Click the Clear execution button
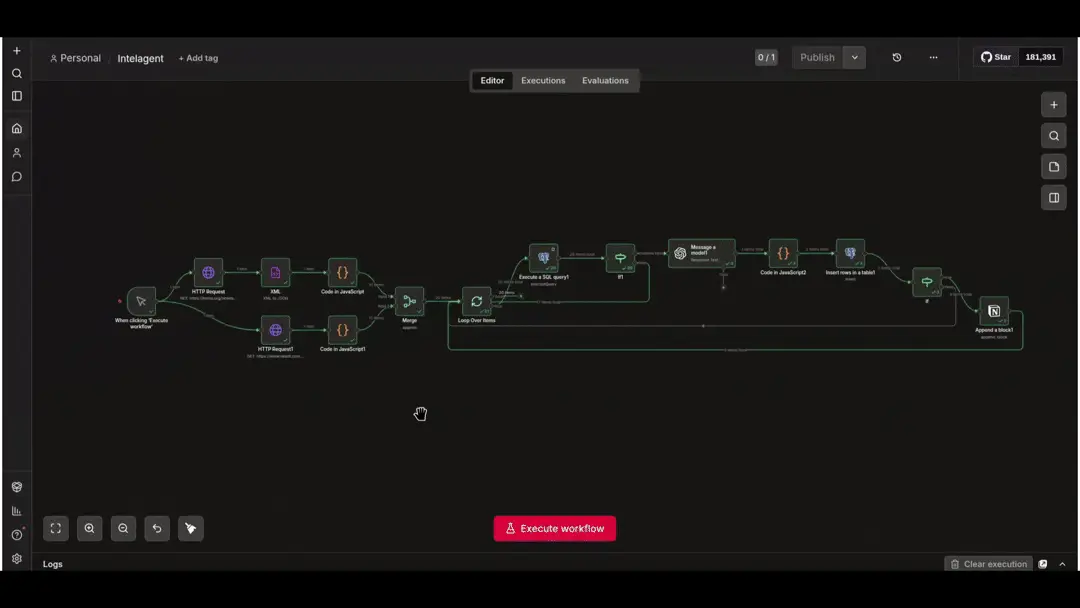The image size is (1080, 608). pyautogui.click(x=988, y=564)
